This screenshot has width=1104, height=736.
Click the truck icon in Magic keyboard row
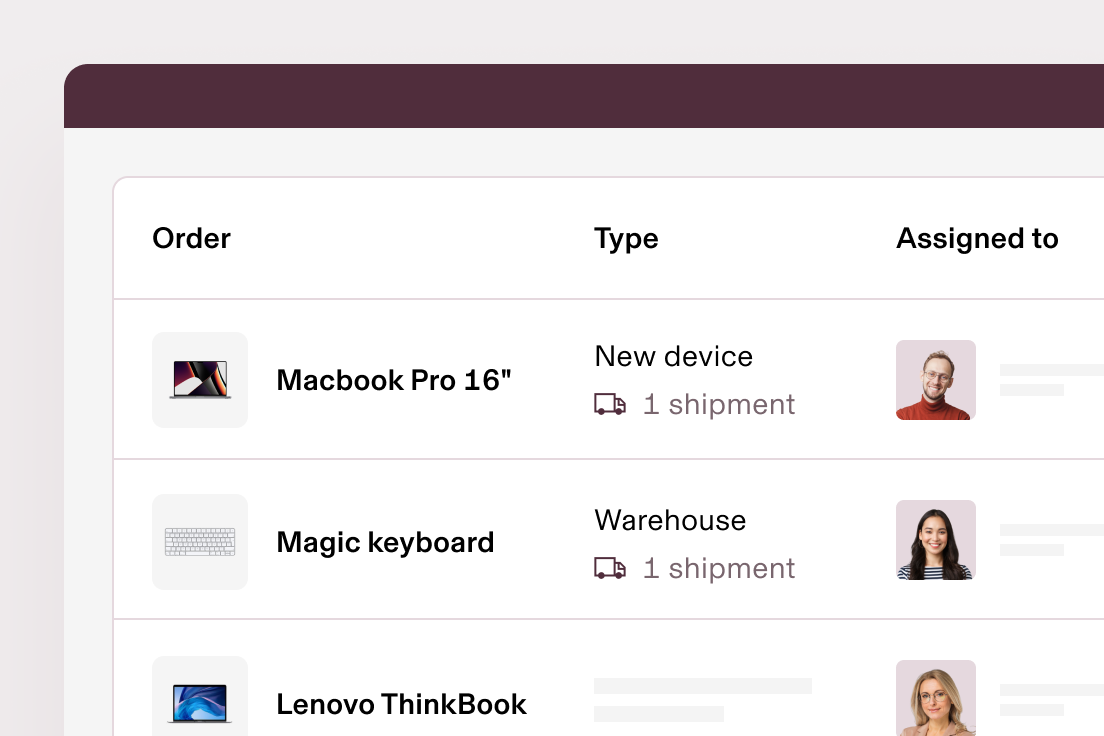(610, 568)
